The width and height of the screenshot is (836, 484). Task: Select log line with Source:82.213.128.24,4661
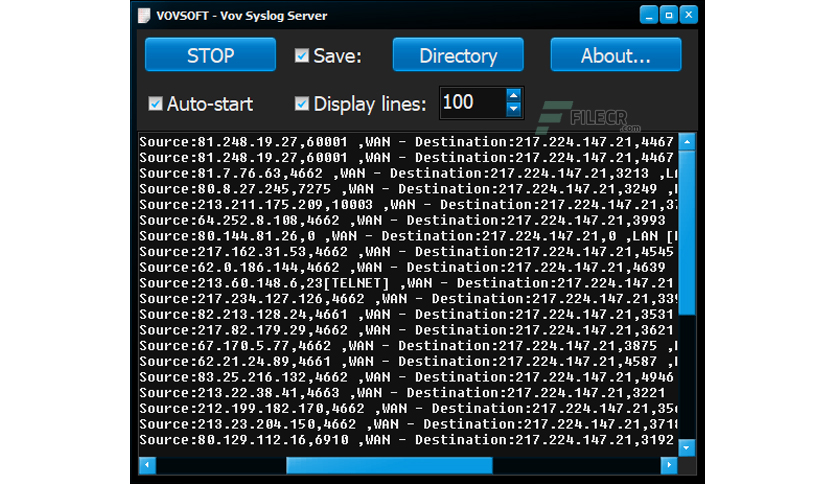[x=408, y=314]
